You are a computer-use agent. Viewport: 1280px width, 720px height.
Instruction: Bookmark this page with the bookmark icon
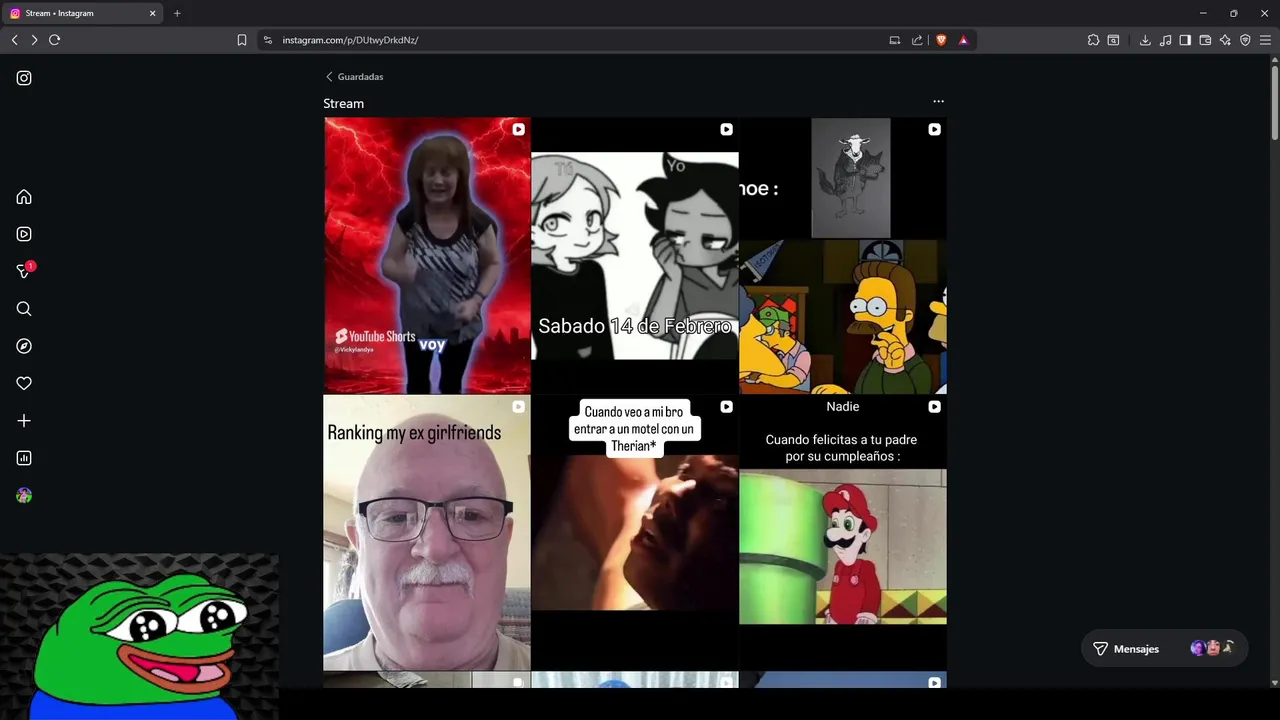pos(242,40)
